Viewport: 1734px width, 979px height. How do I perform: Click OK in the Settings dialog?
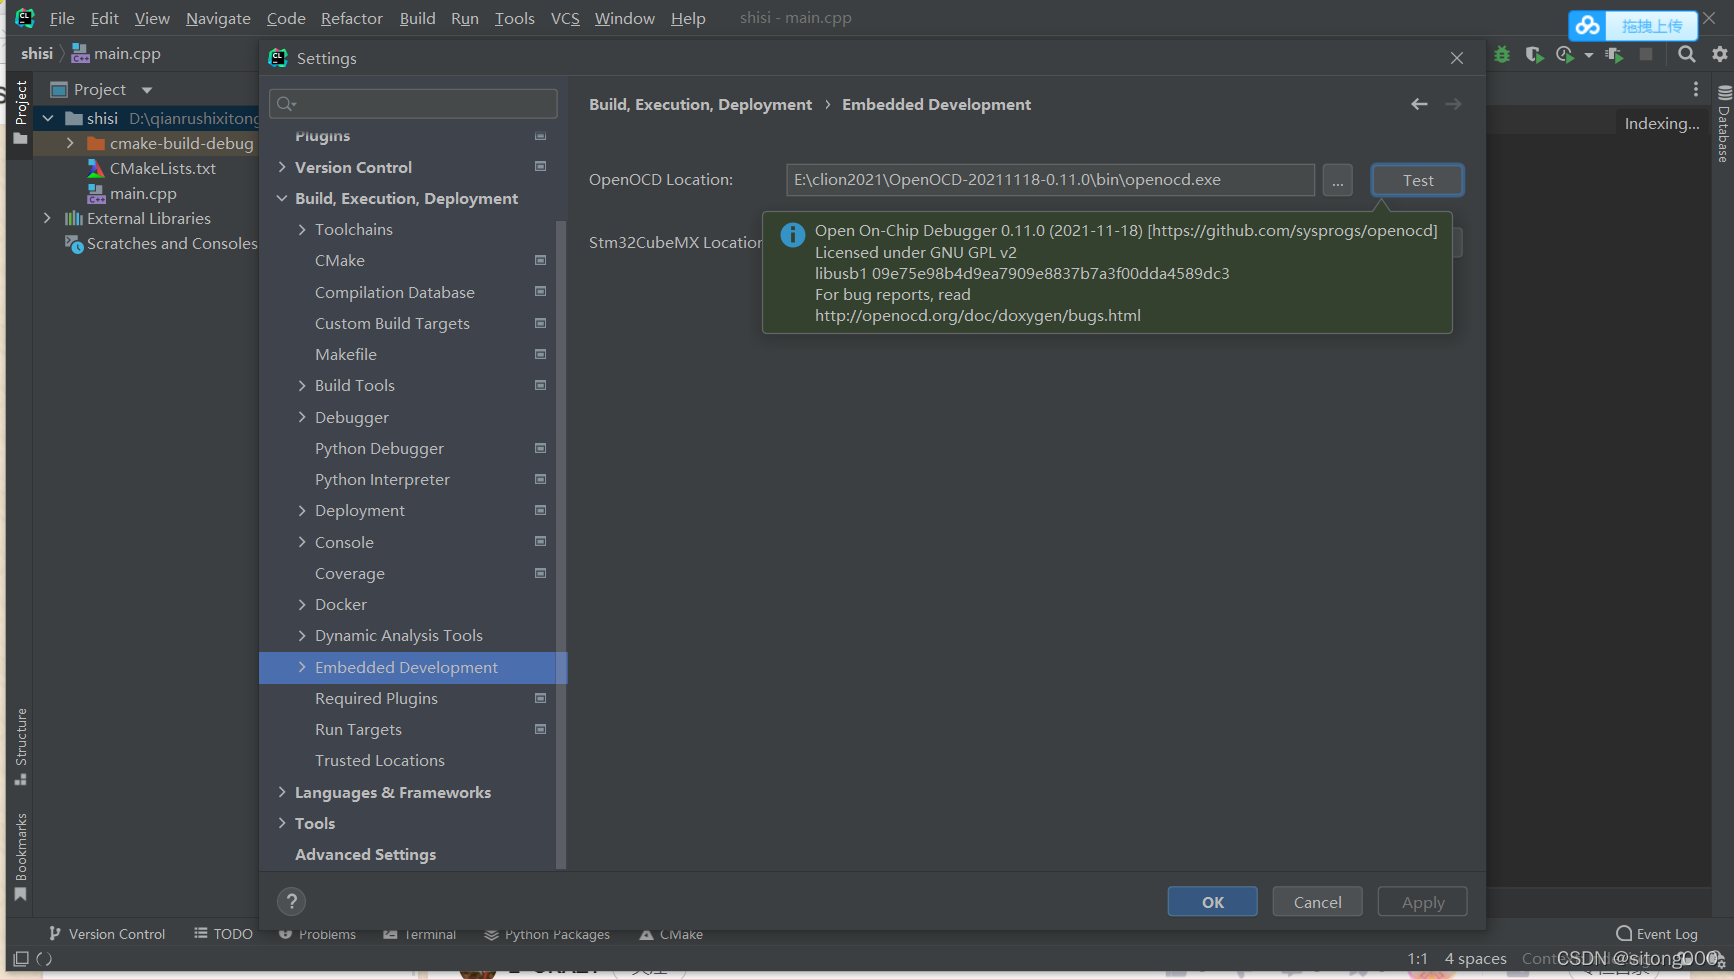pos(1212,902)
